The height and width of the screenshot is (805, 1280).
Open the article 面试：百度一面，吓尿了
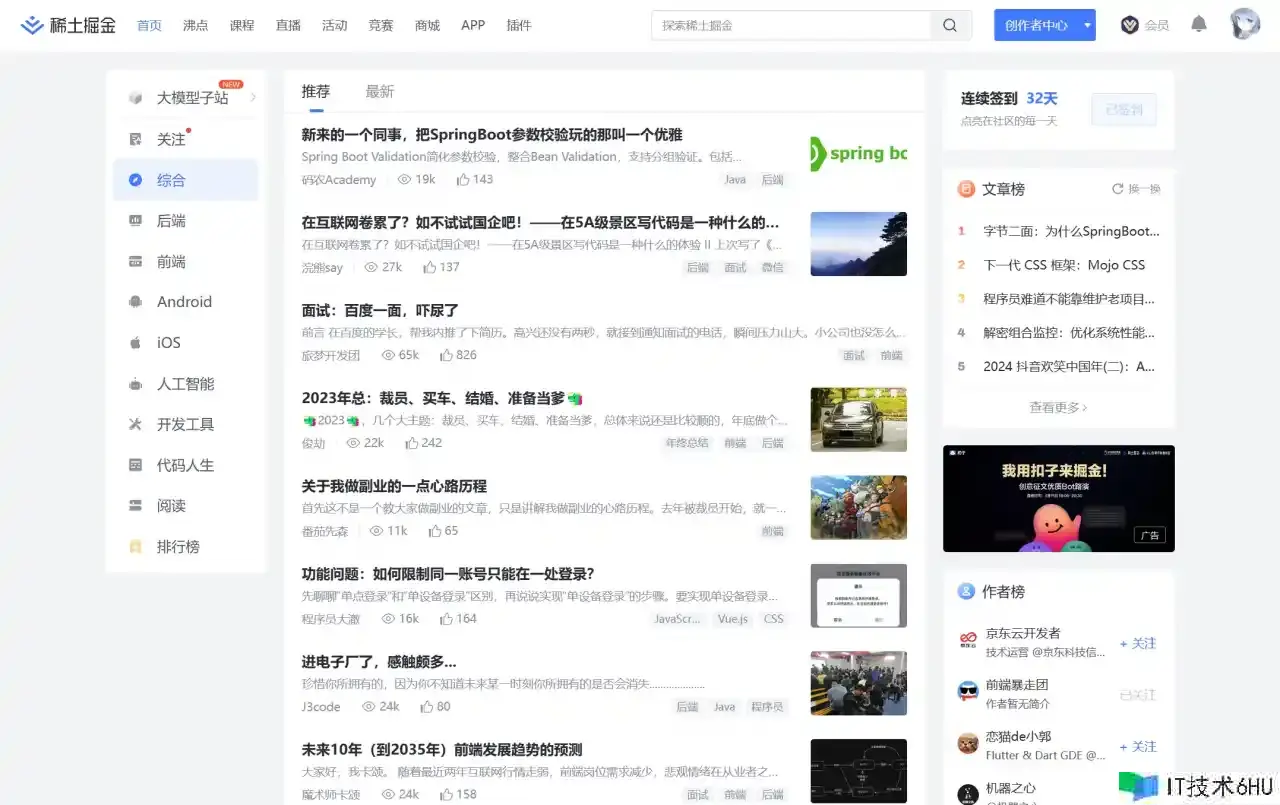[380, 311]
